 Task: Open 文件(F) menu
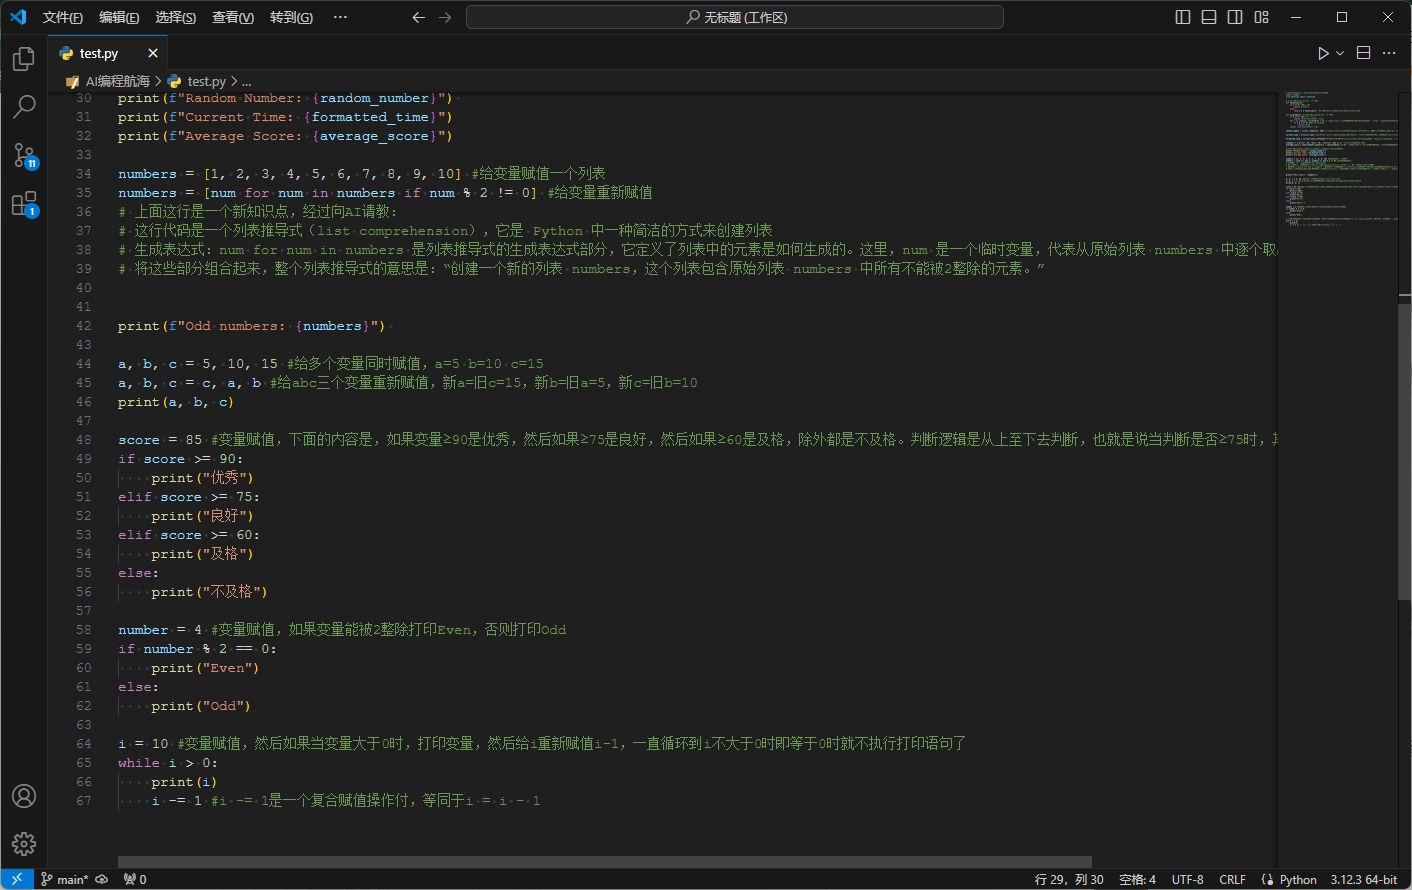tap(63, 17)
